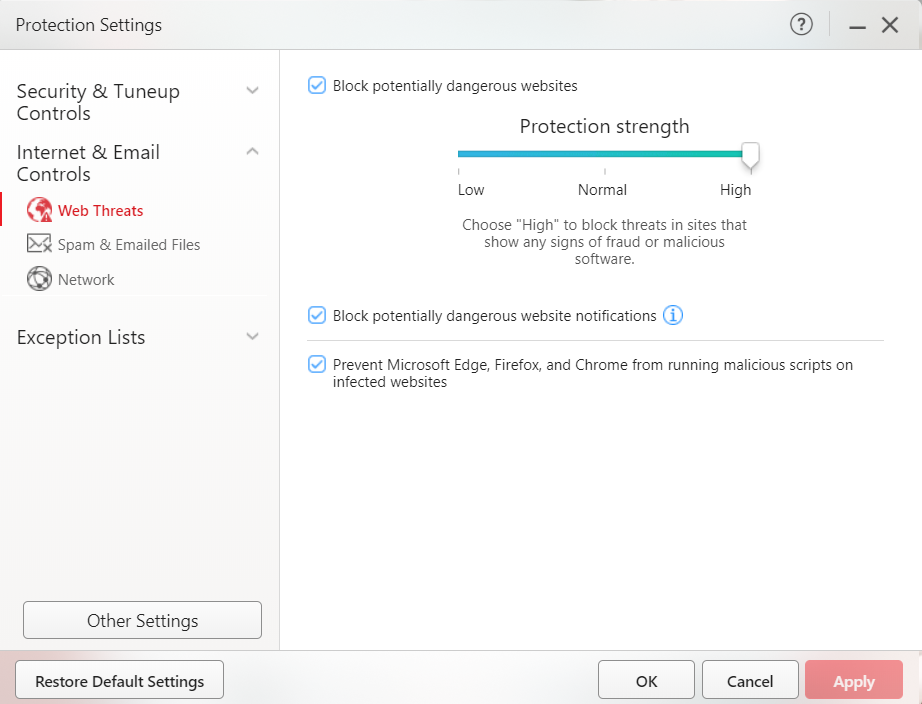Click the info icon beside website notifications

pyautogui.click(x=673, y=316)
